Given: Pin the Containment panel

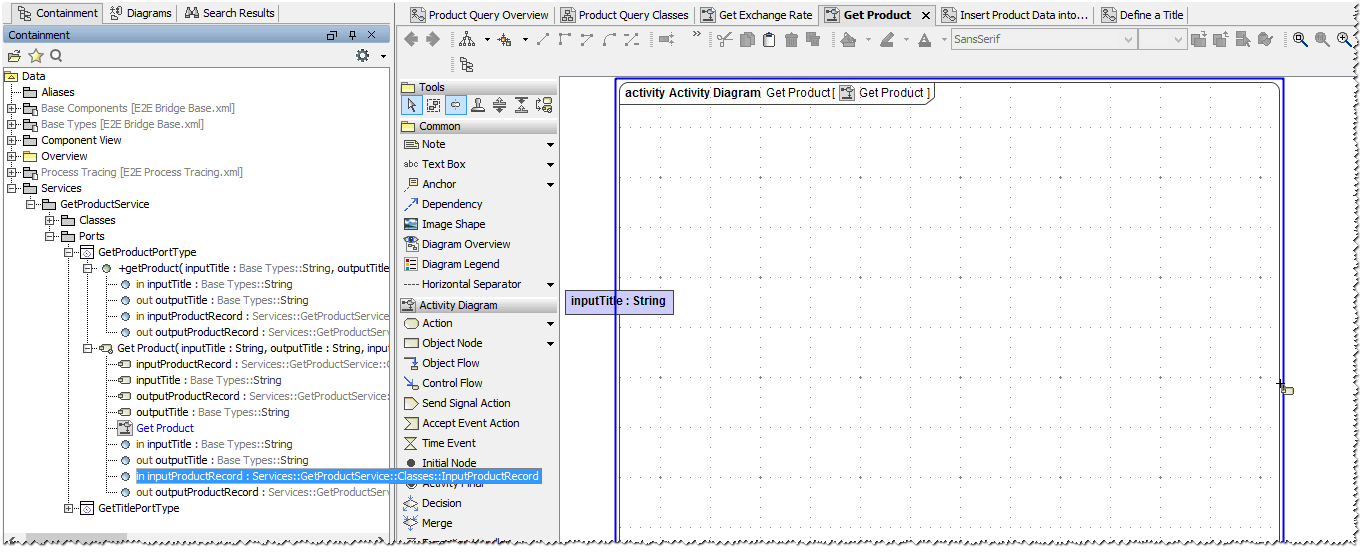Looking at the screenshot, I should [x=352, y=35].
